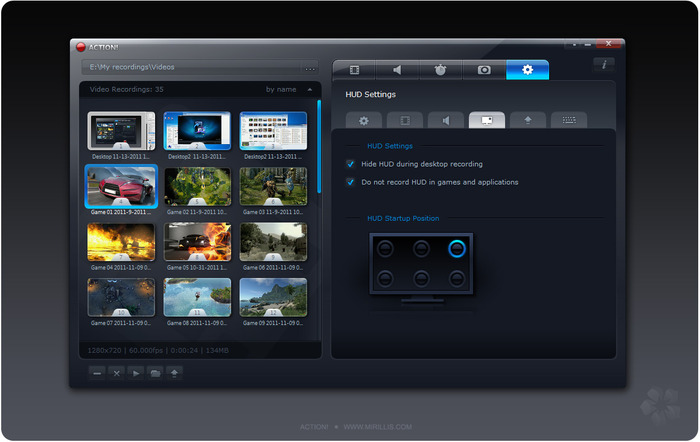Toggle Do not record HUD in games checkbox
700x442 pixels.
351,182
